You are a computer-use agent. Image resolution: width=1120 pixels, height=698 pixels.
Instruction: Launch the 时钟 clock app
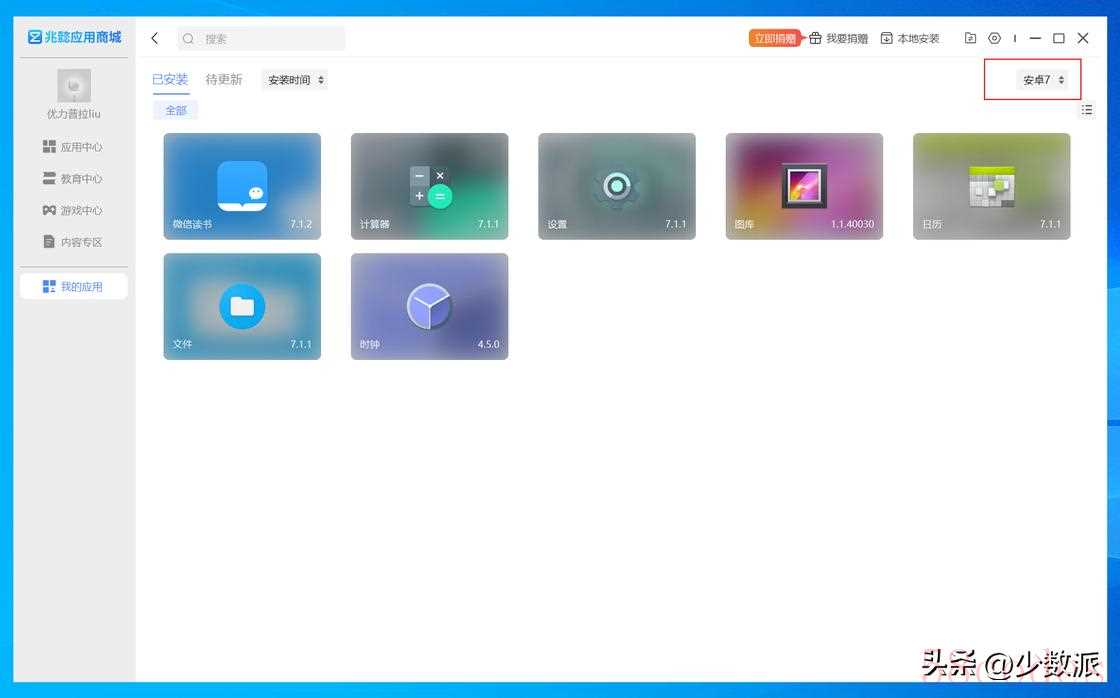[x=429, y=306]
